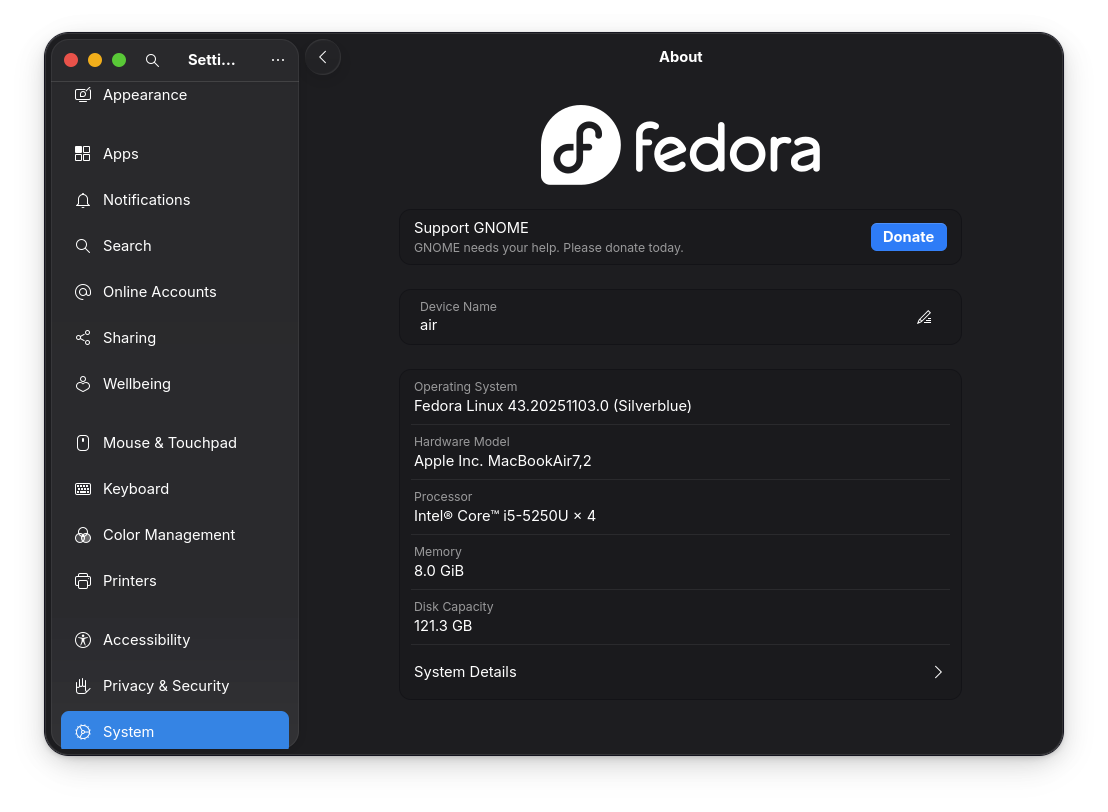Select the Keyboard icon in the sidebar

tap(82, 488)
